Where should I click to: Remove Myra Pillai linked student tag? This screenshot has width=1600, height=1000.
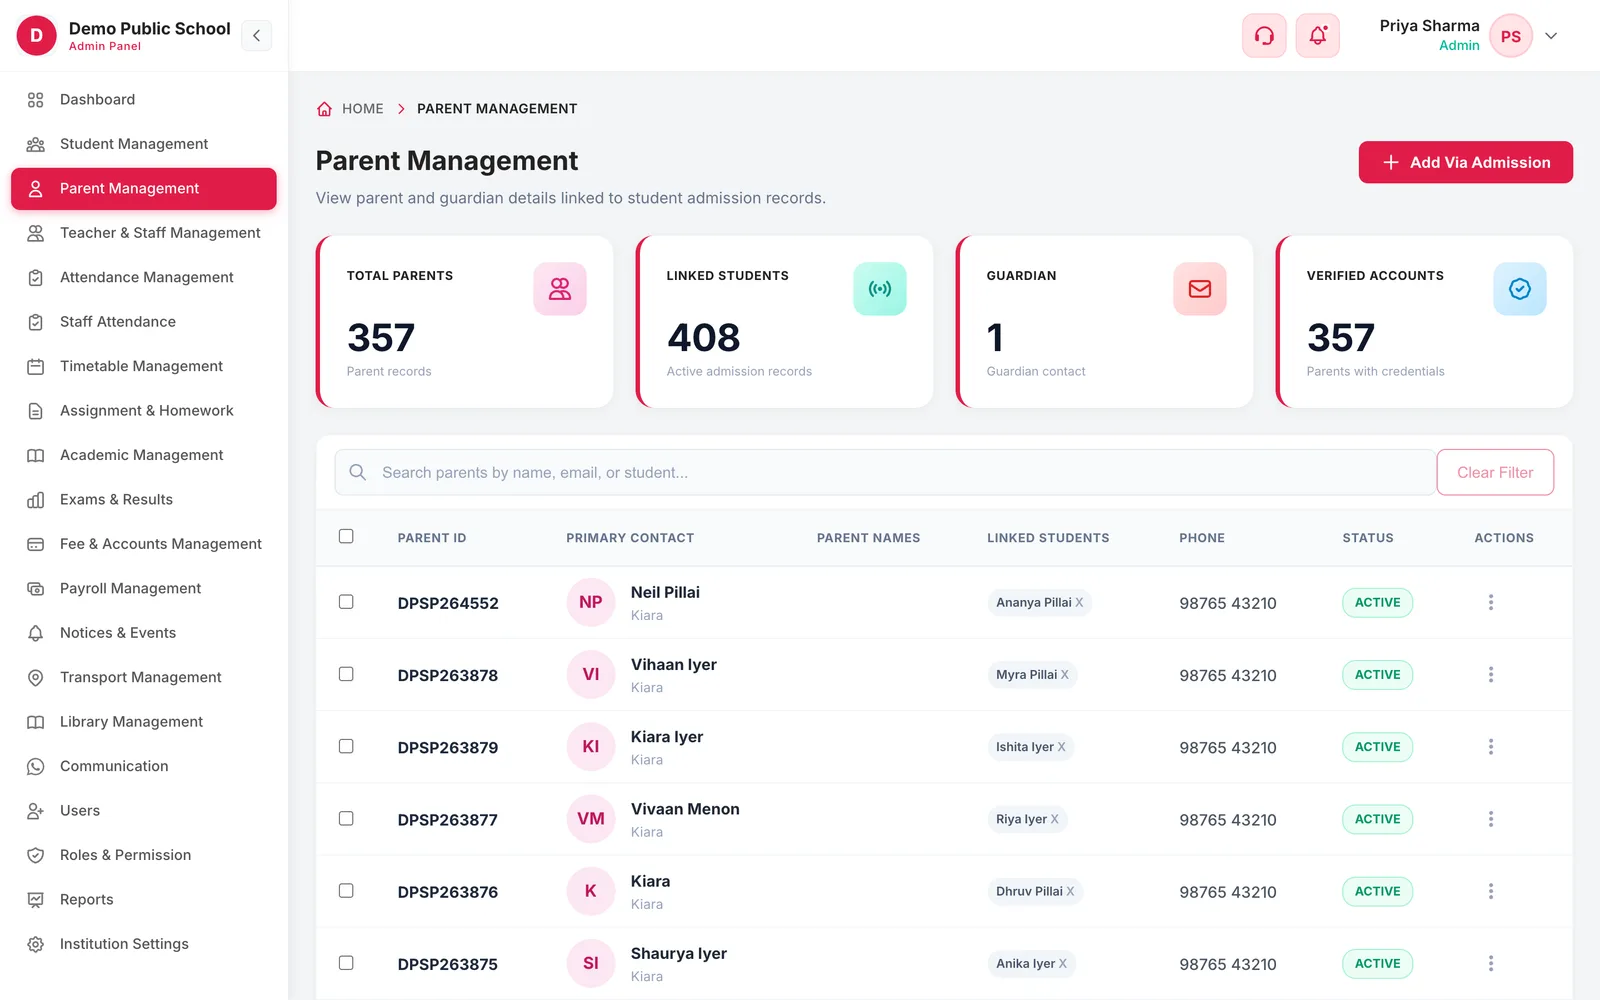tap(1065, 675)
